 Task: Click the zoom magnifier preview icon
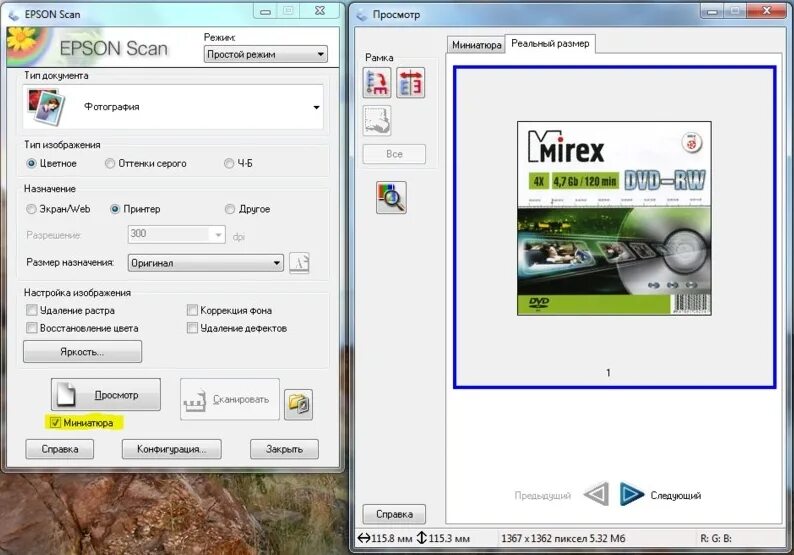[x=391, y=197]
